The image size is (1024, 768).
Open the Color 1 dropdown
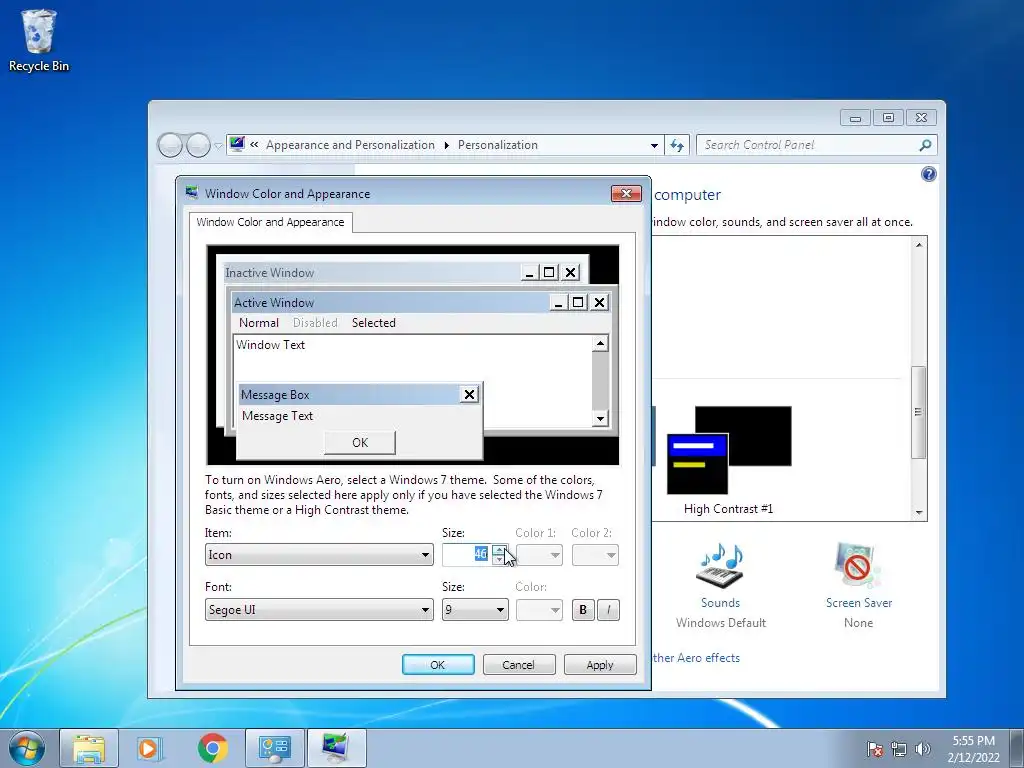click(x=539, y=555)
